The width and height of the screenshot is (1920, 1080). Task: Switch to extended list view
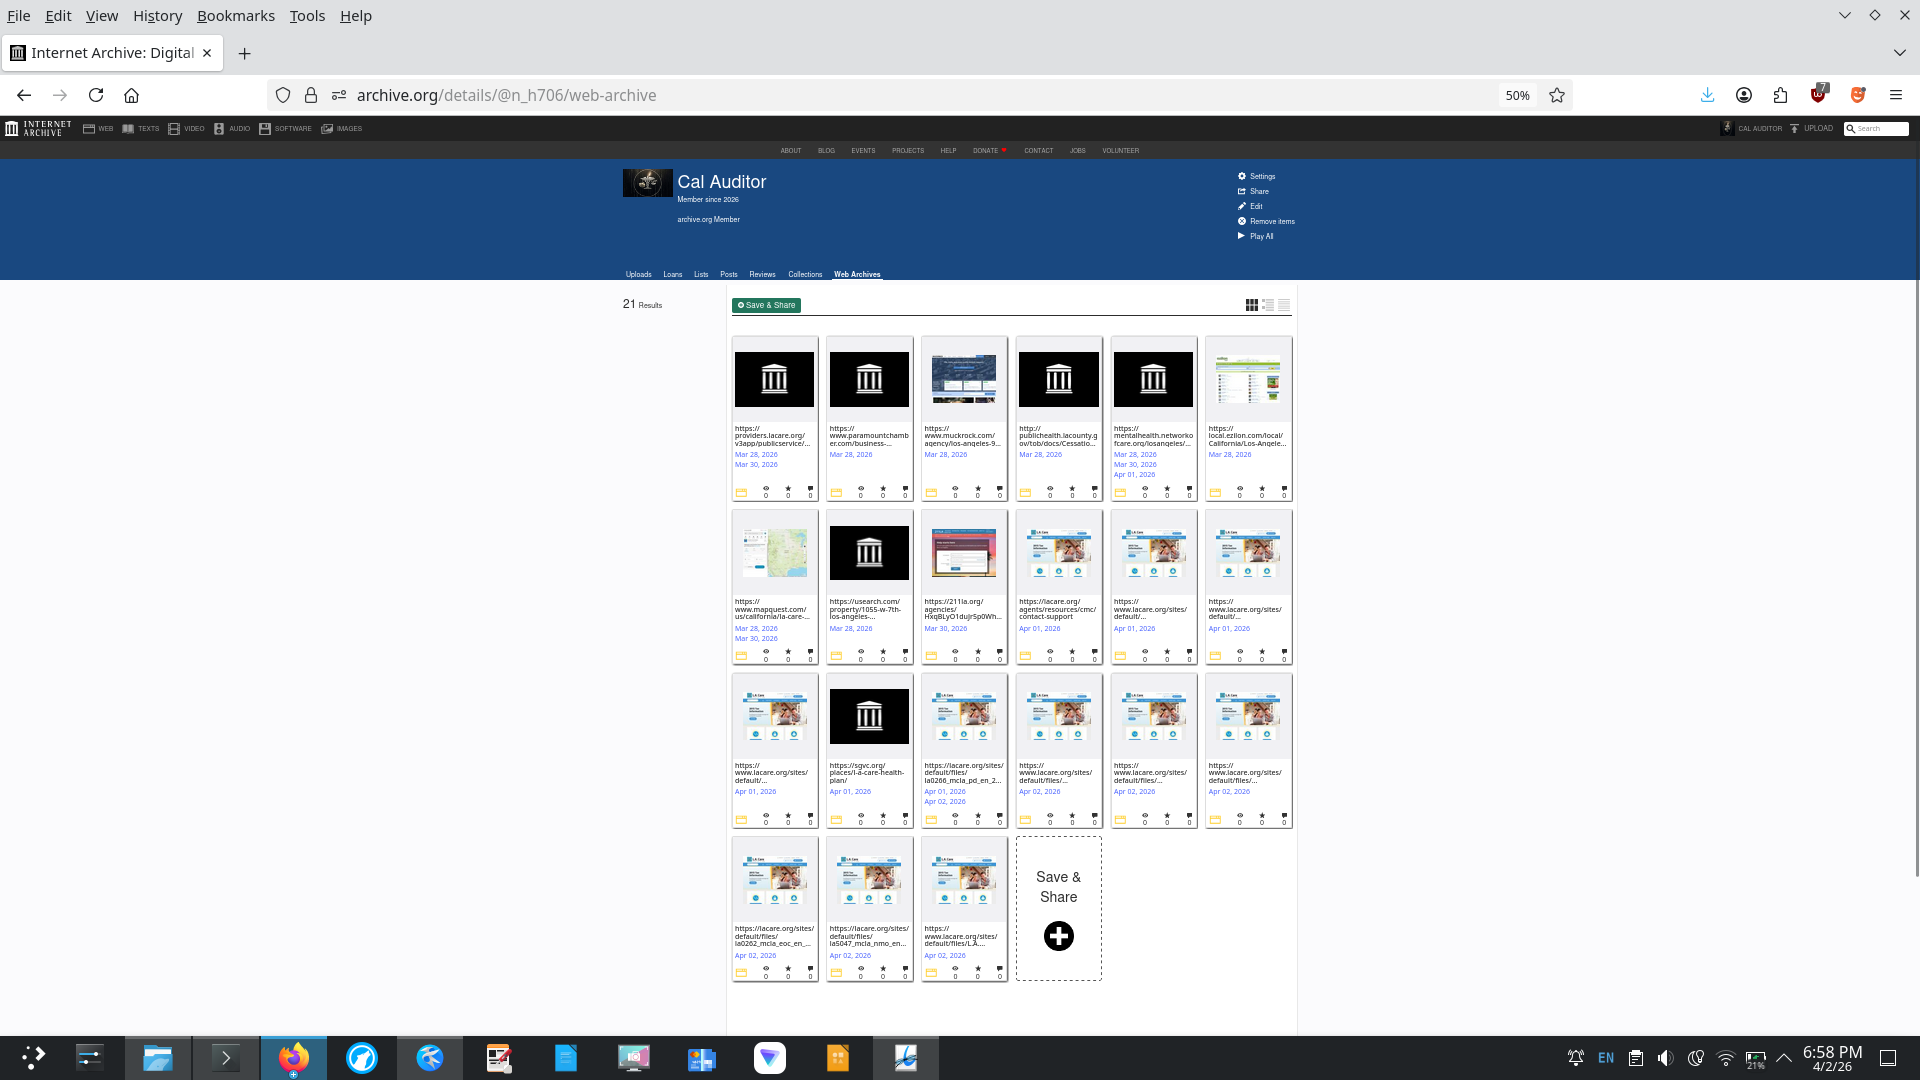tap(1268, 305)
